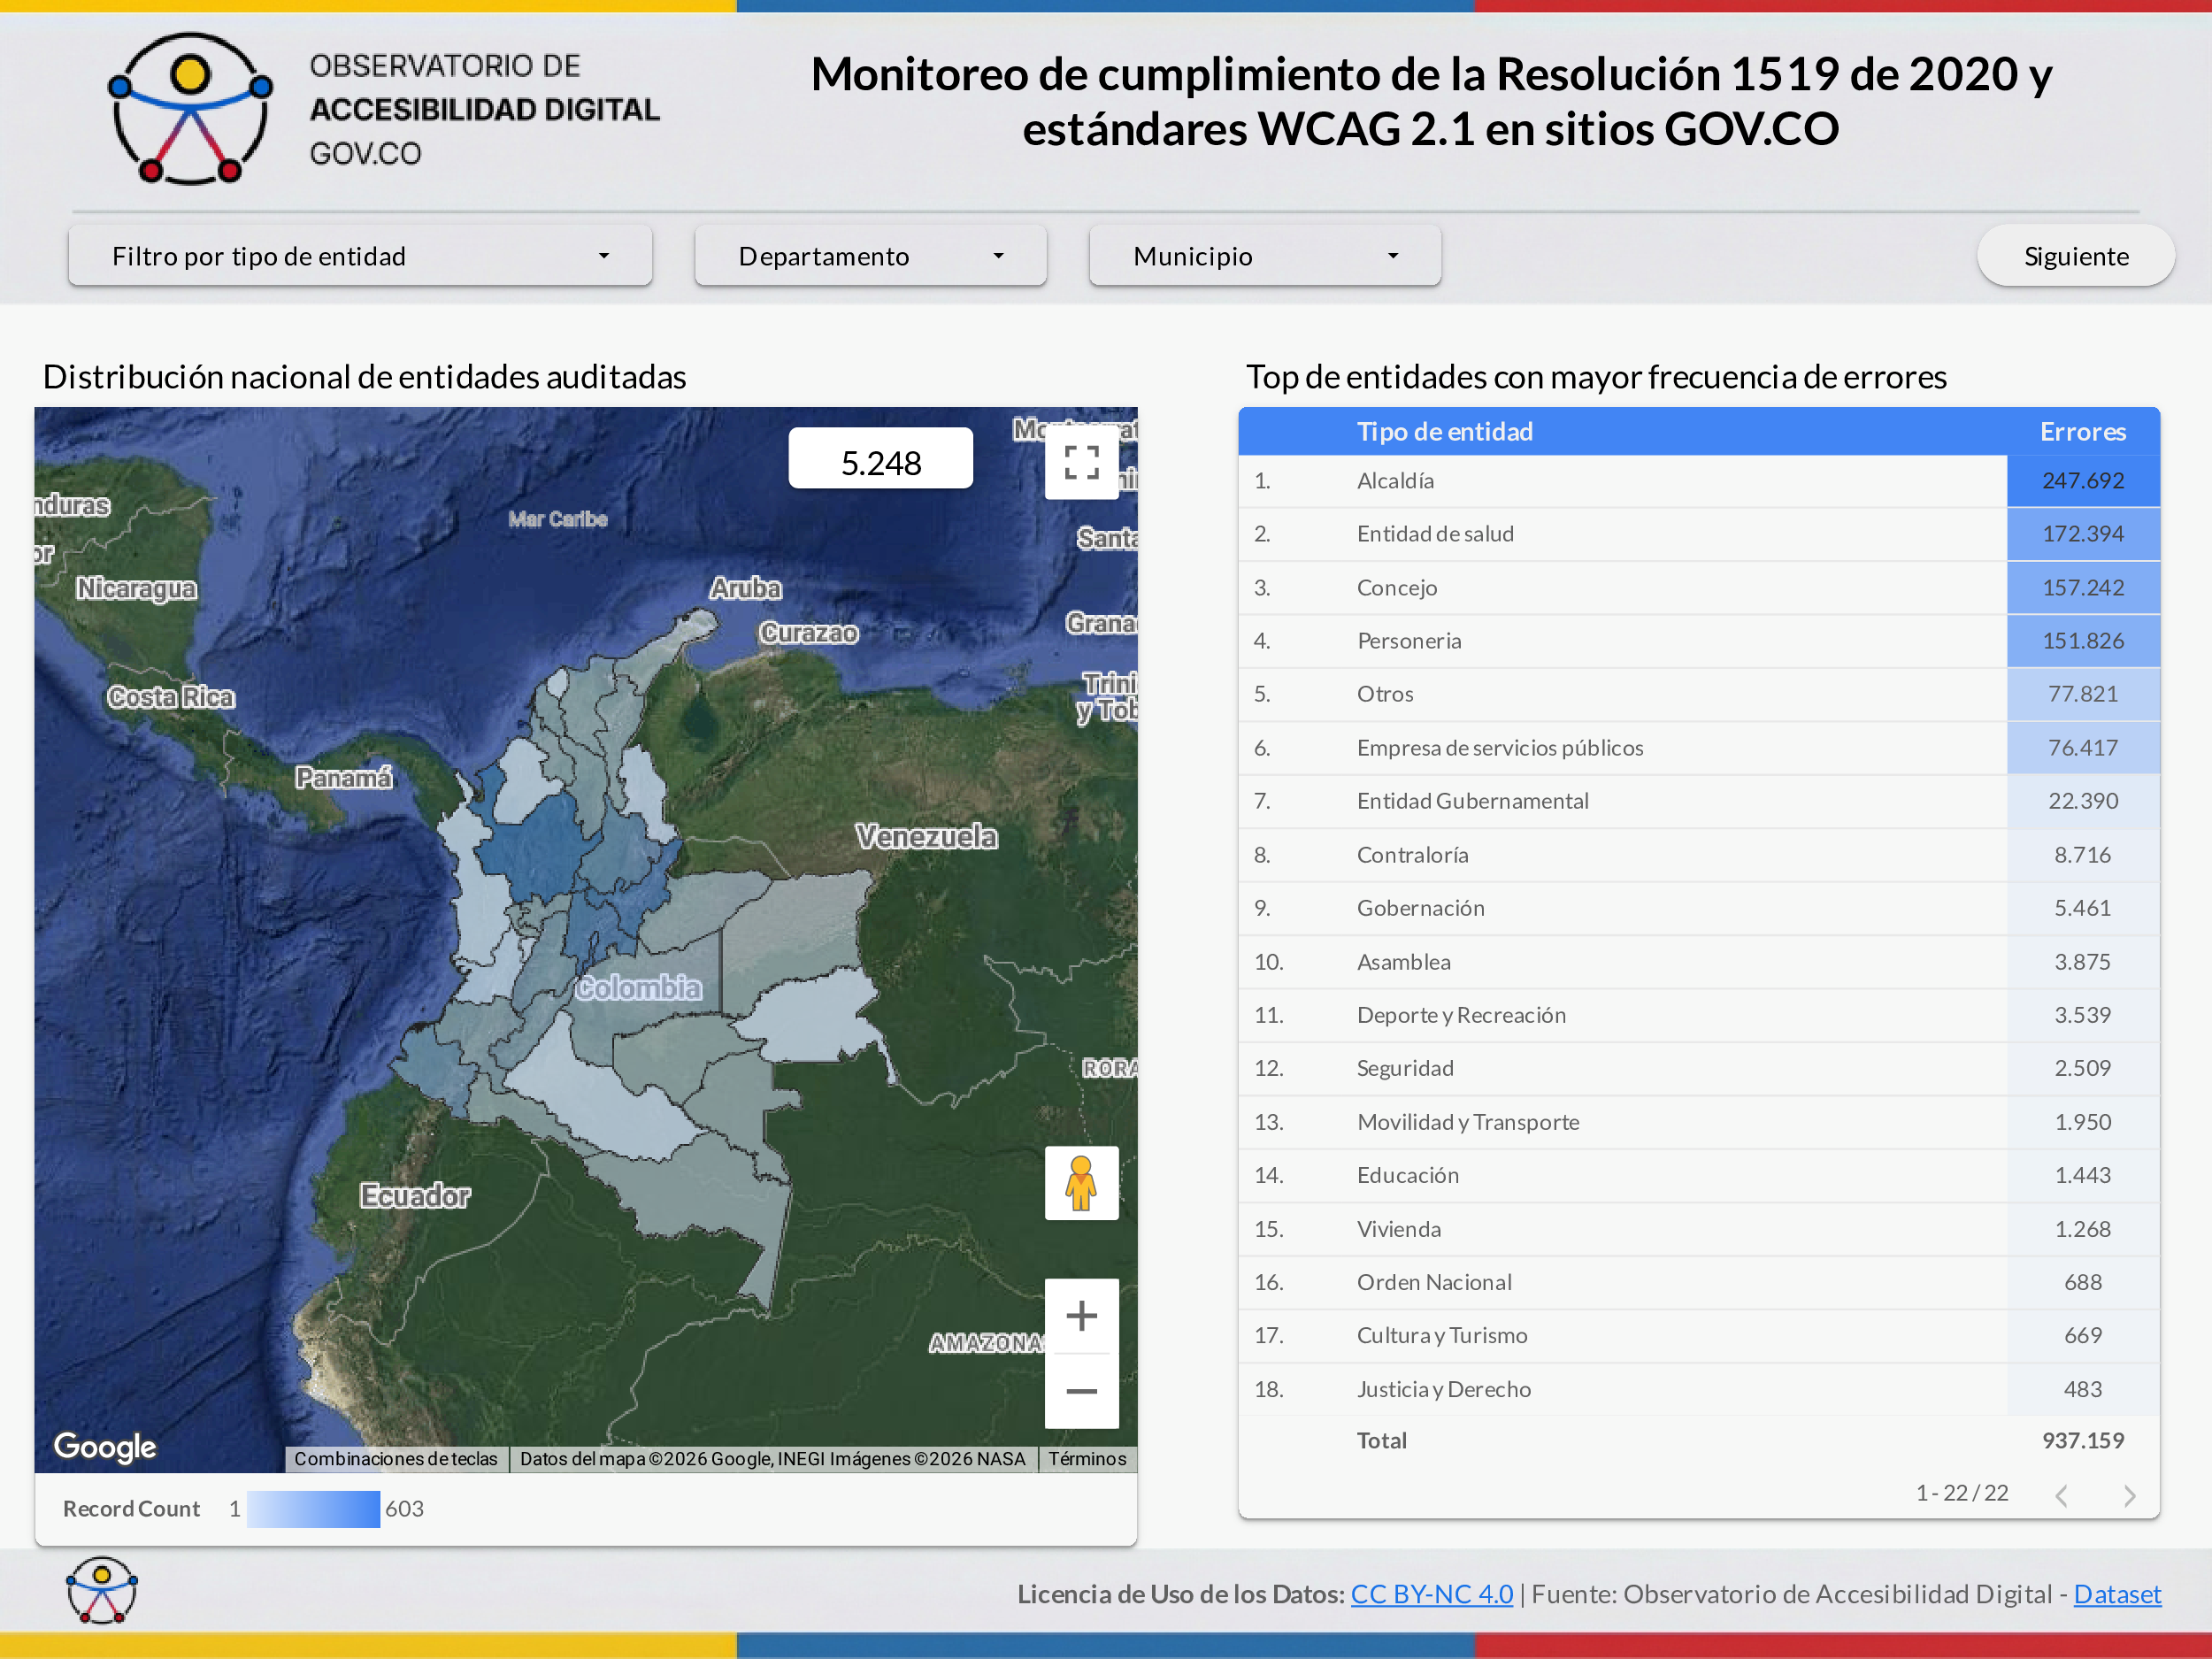Select the Asamblea row
The width and height of the screenshot is (2212, 1659).
coord(1698,962)
